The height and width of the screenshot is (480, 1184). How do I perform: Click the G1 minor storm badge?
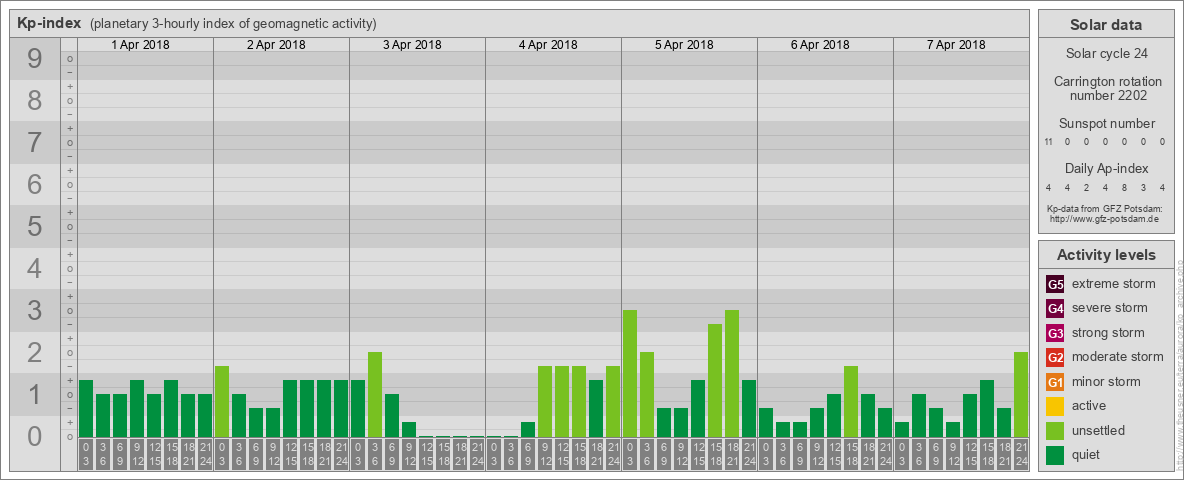(1056, 382)
